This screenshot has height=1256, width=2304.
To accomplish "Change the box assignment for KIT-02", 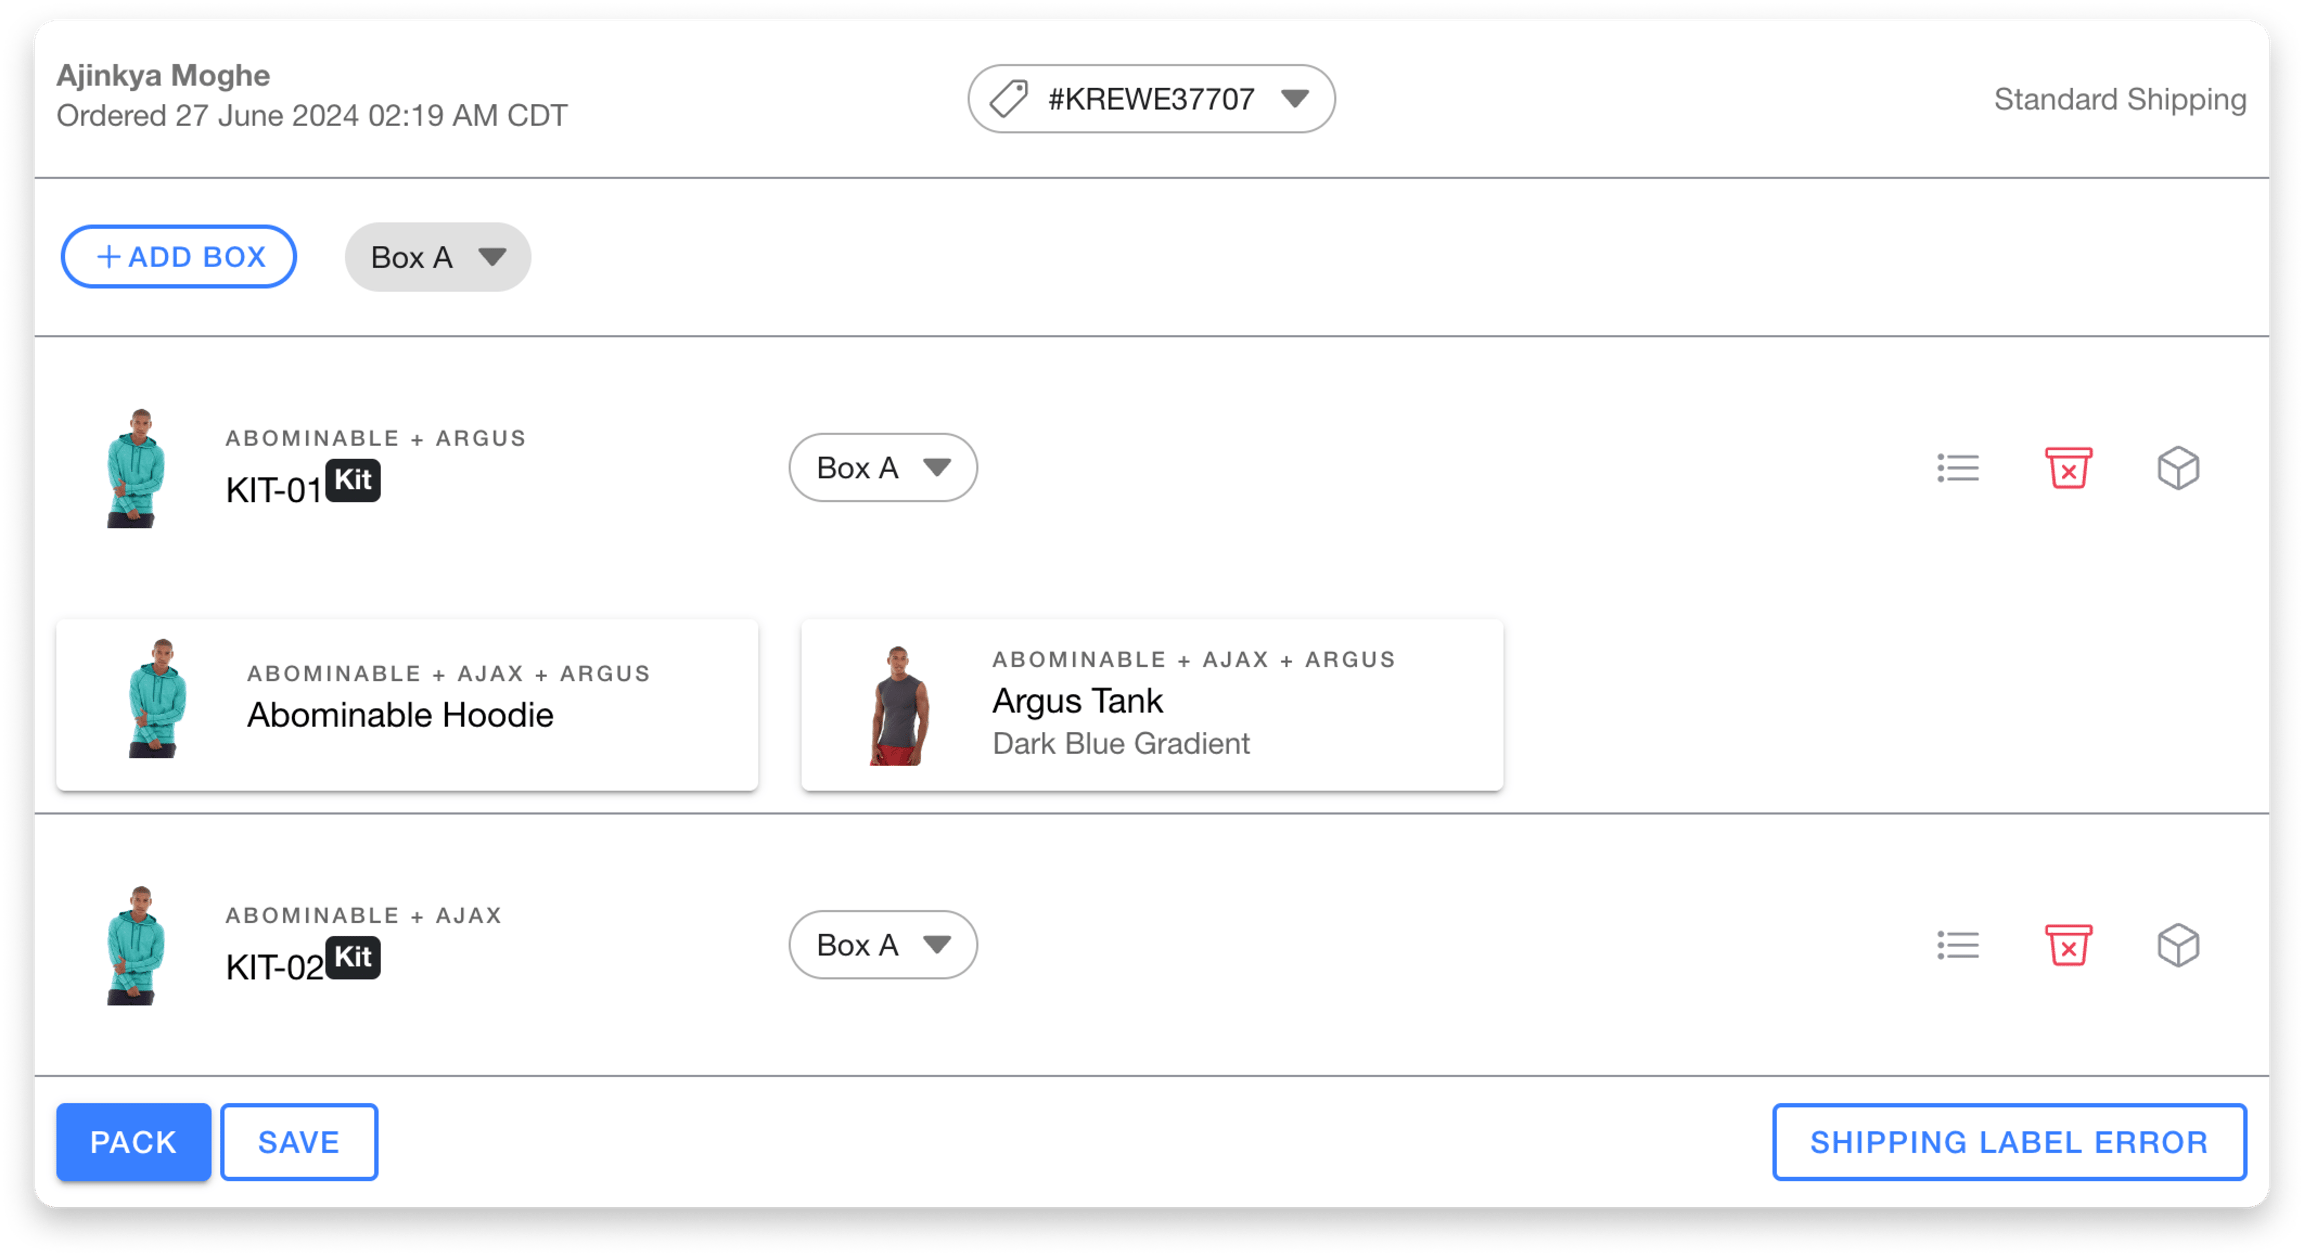I will click(x=882, y=944).
